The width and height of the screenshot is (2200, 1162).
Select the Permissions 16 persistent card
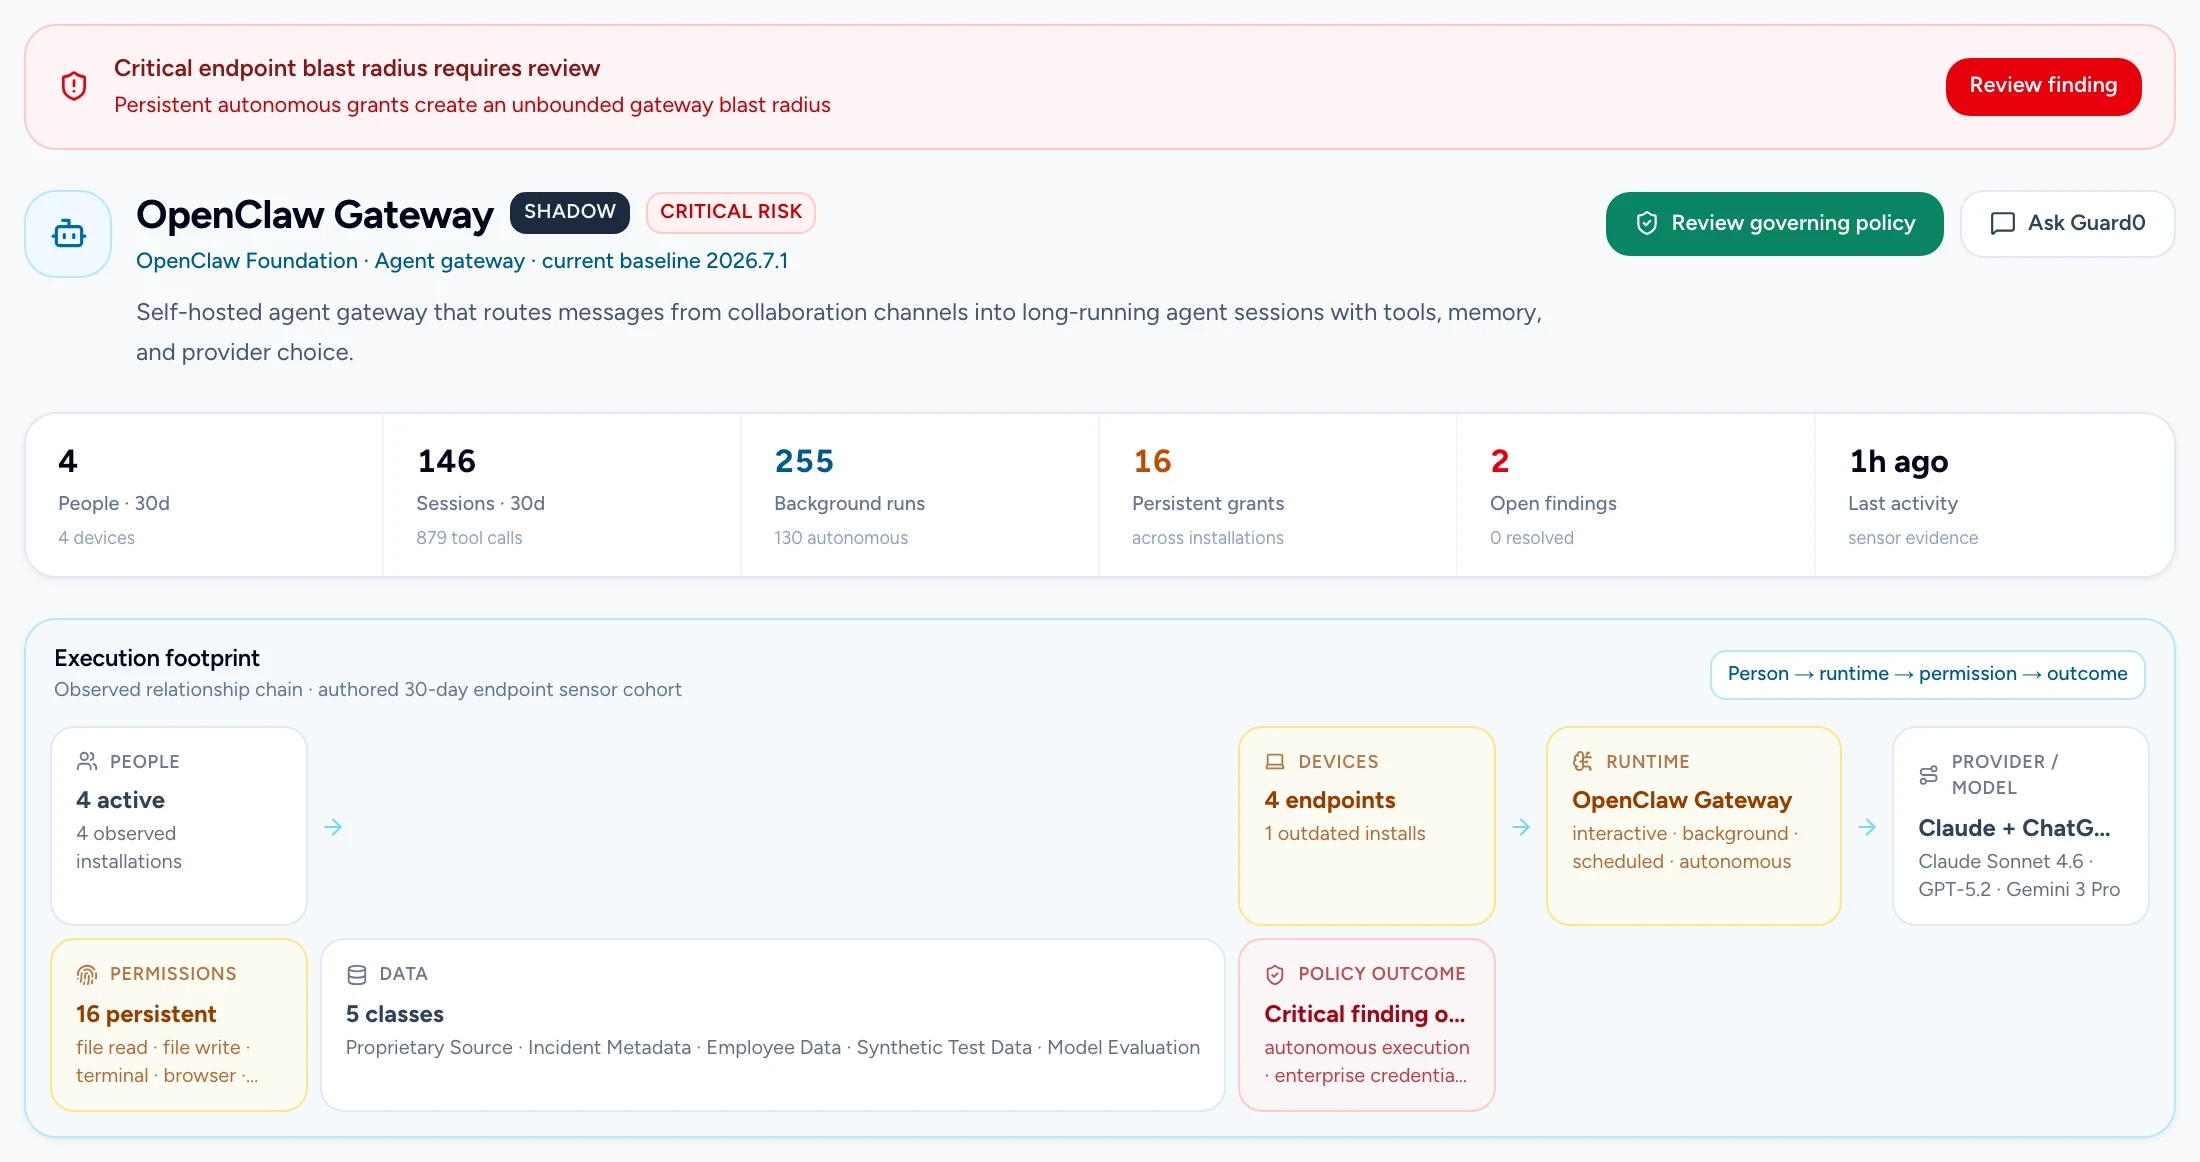coord(179,1025)
